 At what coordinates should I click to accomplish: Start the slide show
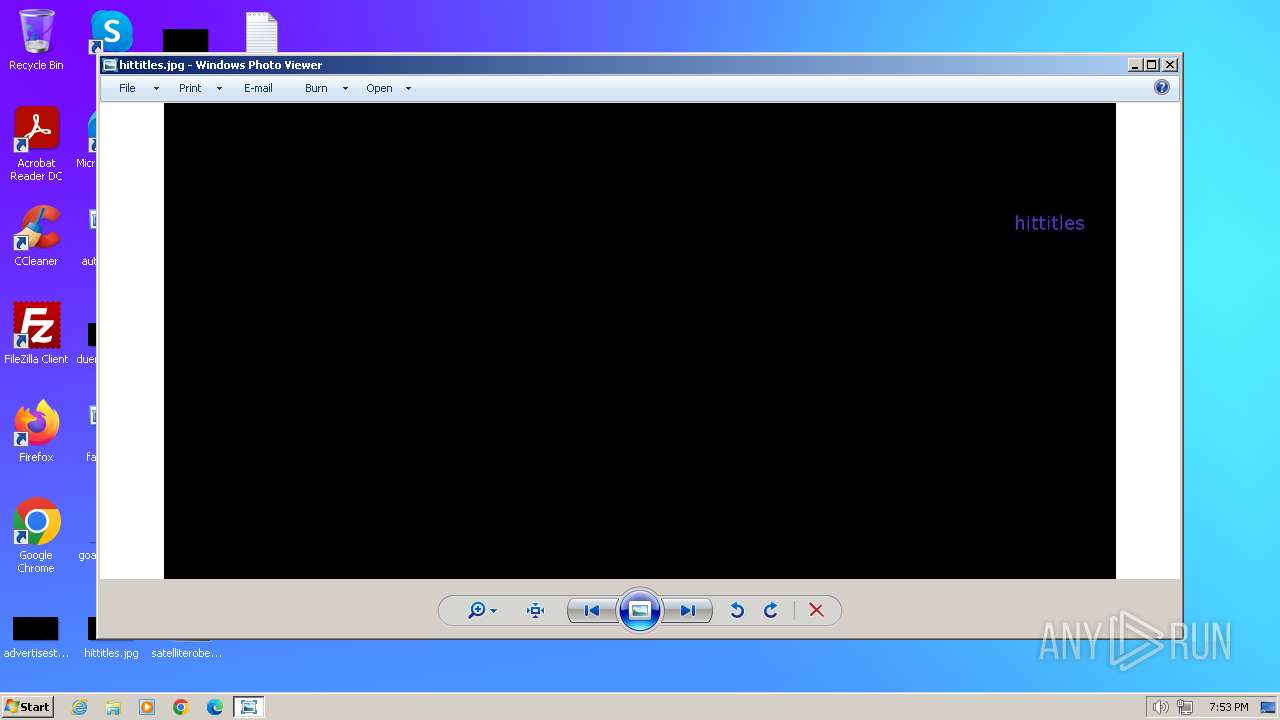[640, 610]
